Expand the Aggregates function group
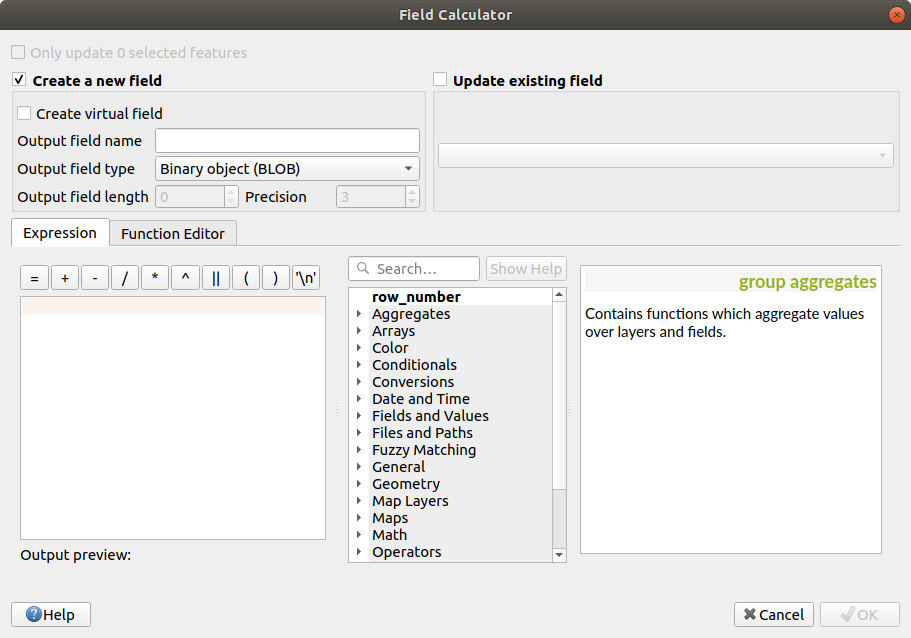911x638 pixels. 359,314
